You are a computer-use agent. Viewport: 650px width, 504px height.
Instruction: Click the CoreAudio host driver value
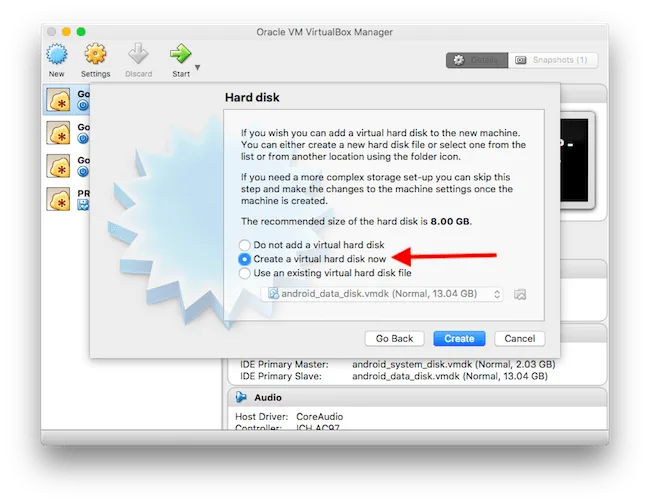pos(320,417)
